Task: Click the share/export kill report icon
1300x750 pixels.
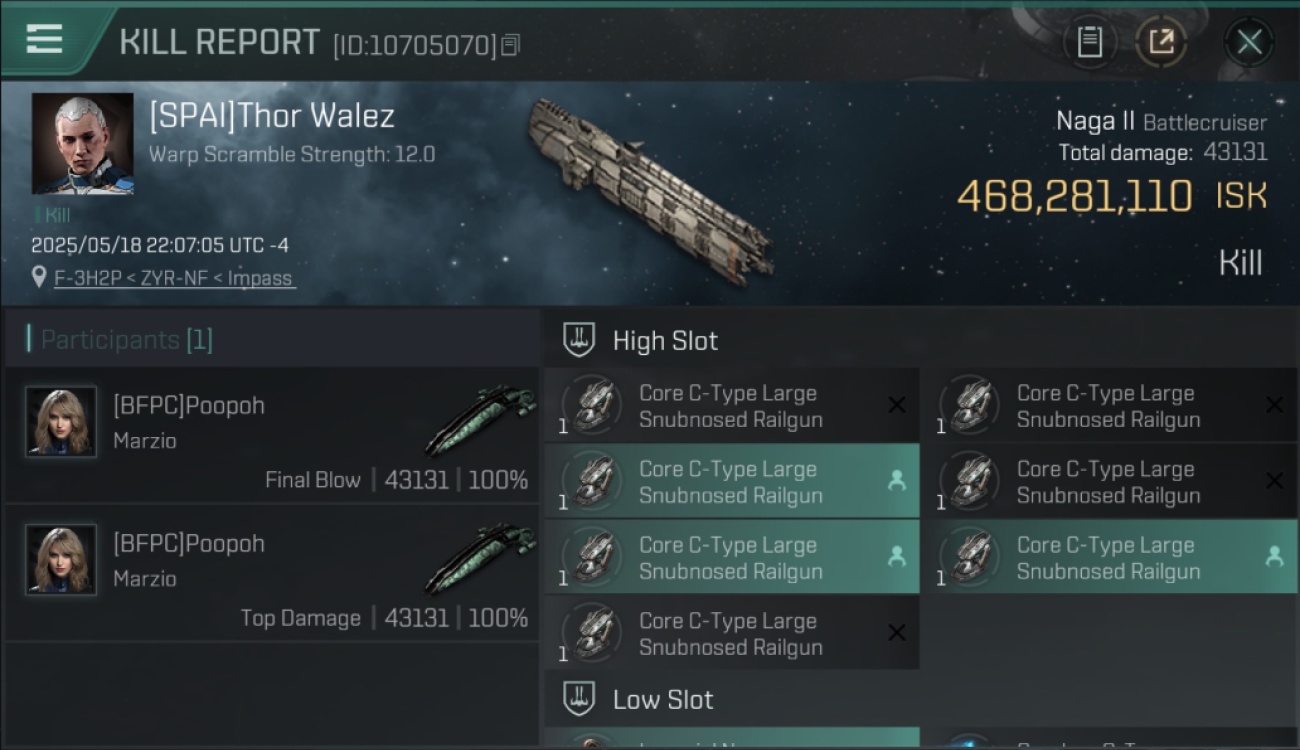Action: click(1161, 42)
